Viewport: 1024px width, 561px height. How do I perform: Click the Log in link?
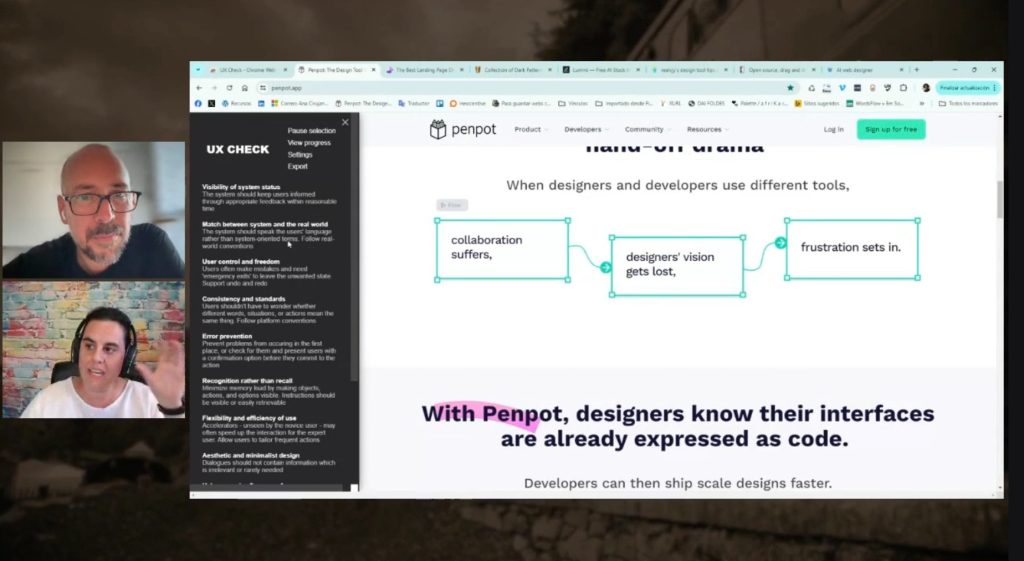[833, 130]
